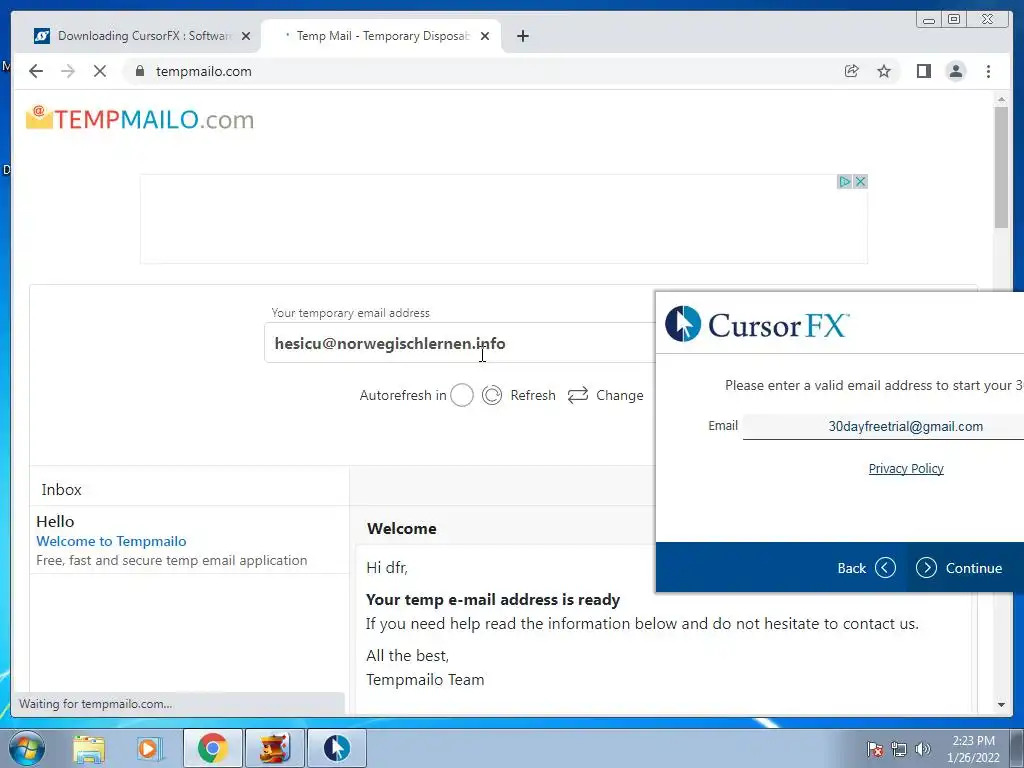This screenshot has width=1024, height=768.
Task: Click the CursorFX taskbar icon
Action: [336, 748]
